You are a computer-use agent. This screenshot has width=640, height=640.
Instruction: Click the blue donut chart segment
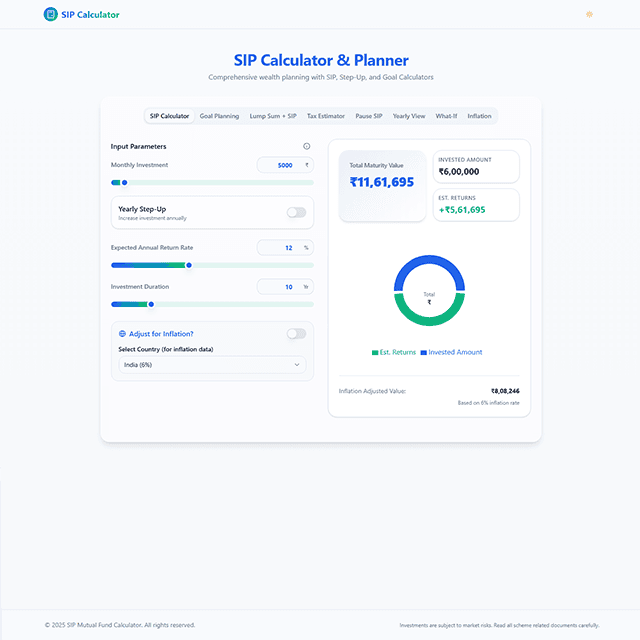(429, 261)
